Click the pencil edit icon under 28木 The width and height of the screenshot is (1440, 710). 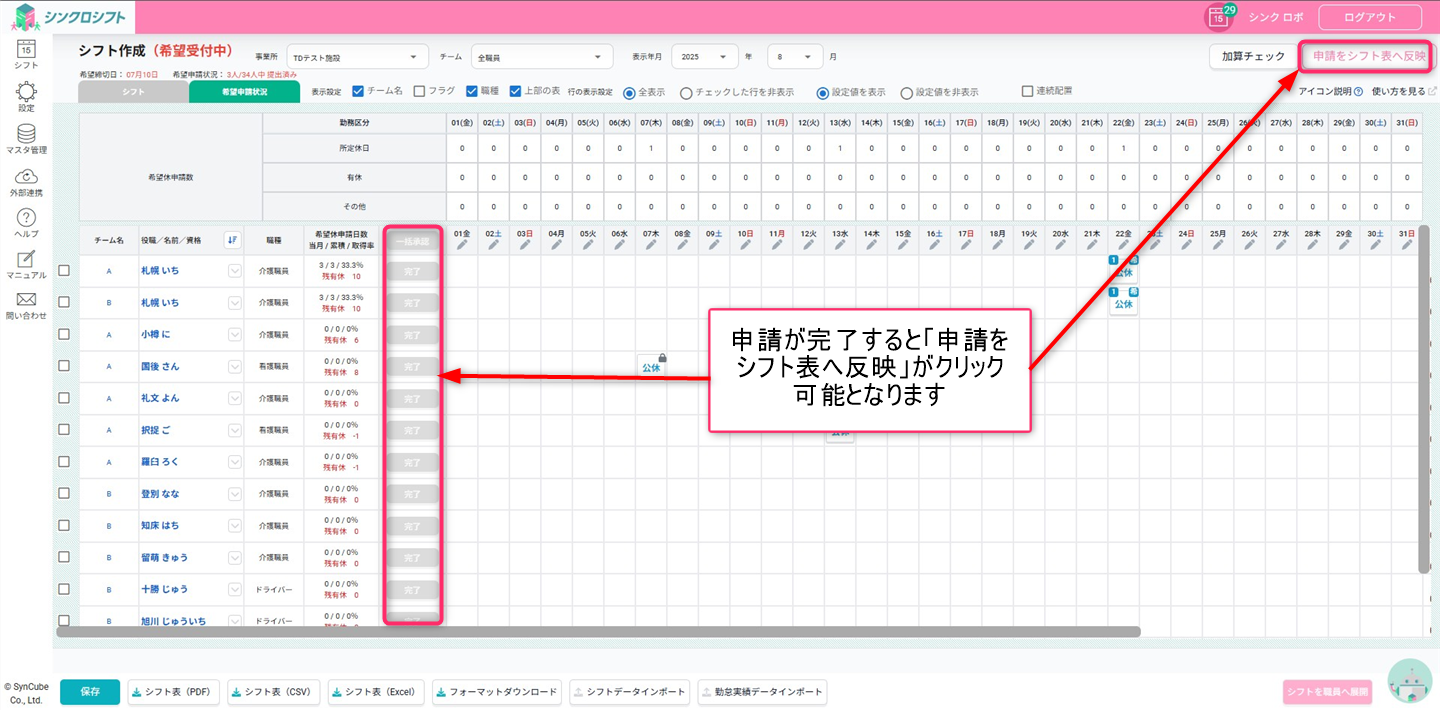(x=1312, y=245)
